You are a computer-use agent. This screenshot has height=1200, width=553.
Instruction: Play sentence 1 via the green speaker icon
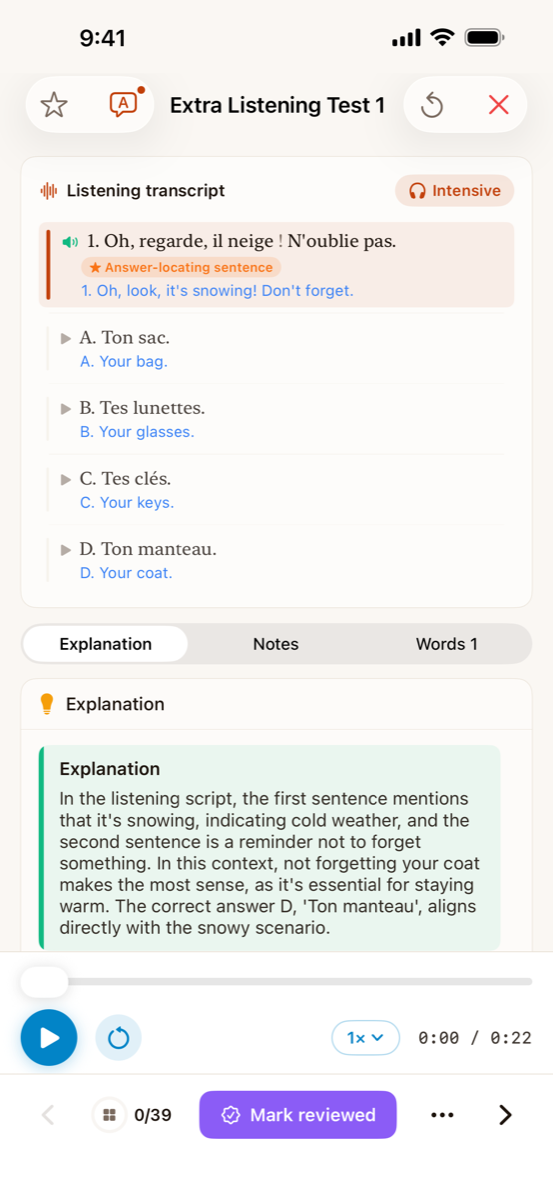tap(70, 242)
